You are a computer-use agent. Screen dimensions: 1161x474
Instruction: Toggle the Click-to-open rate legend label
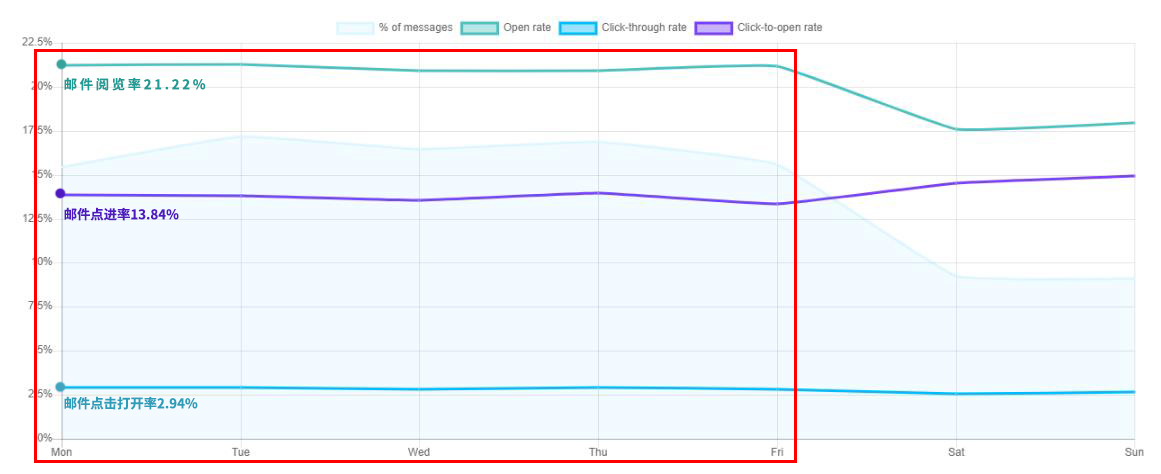779,27
